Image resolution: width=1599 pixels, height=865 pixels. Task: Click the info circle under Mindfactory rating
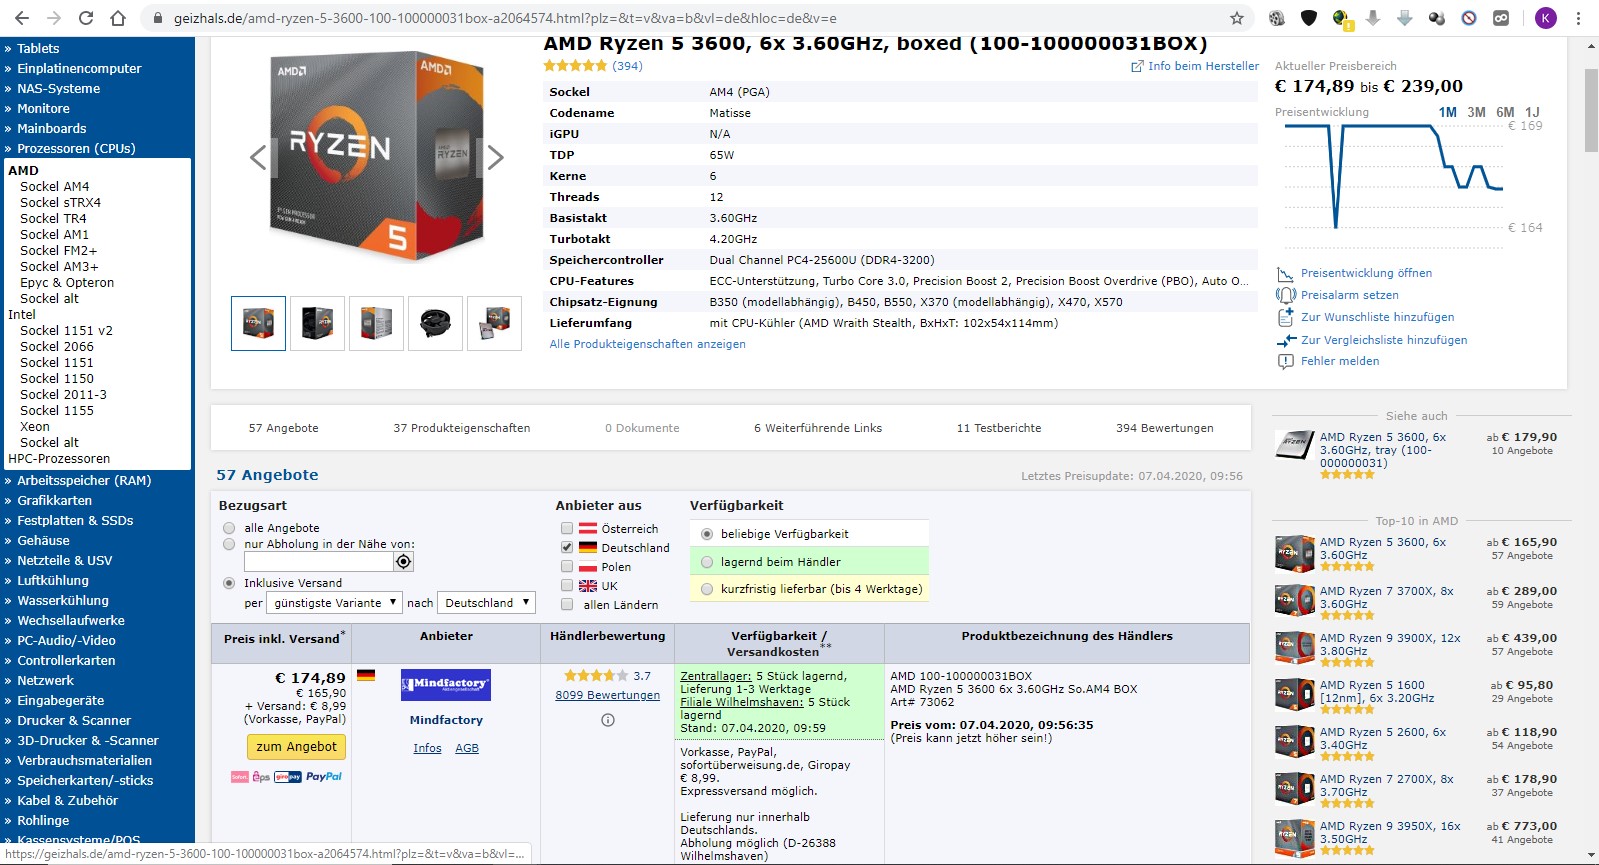[608, 720]
